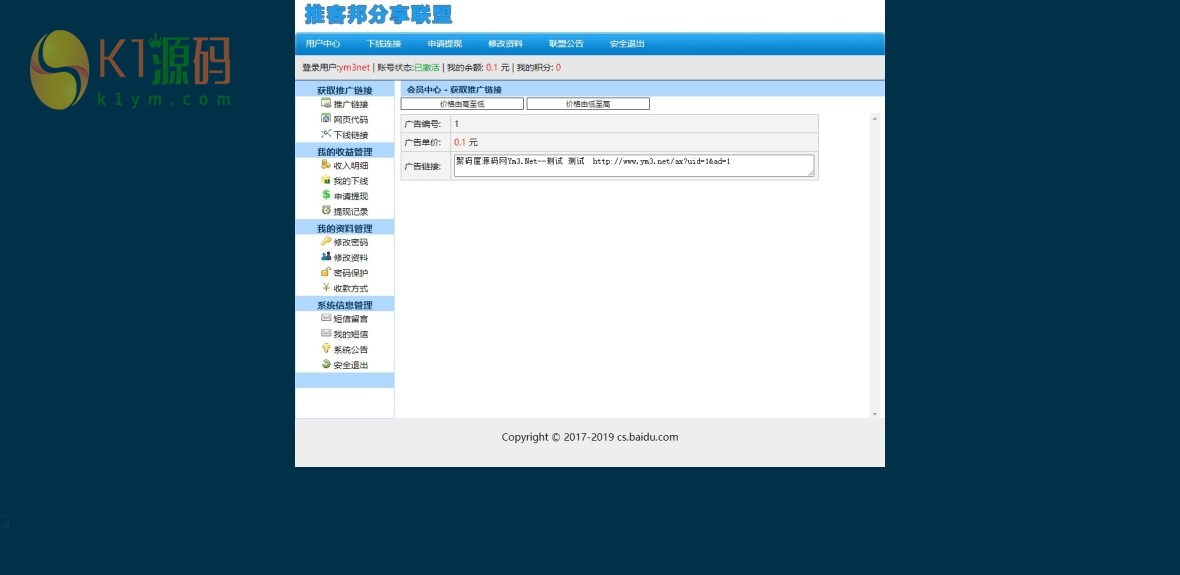Viewport: 1180px width, 575px height.
Task: Click the Copyright © 2017-2019 cs.baidu.com footer text
Action: coord(590,437)
